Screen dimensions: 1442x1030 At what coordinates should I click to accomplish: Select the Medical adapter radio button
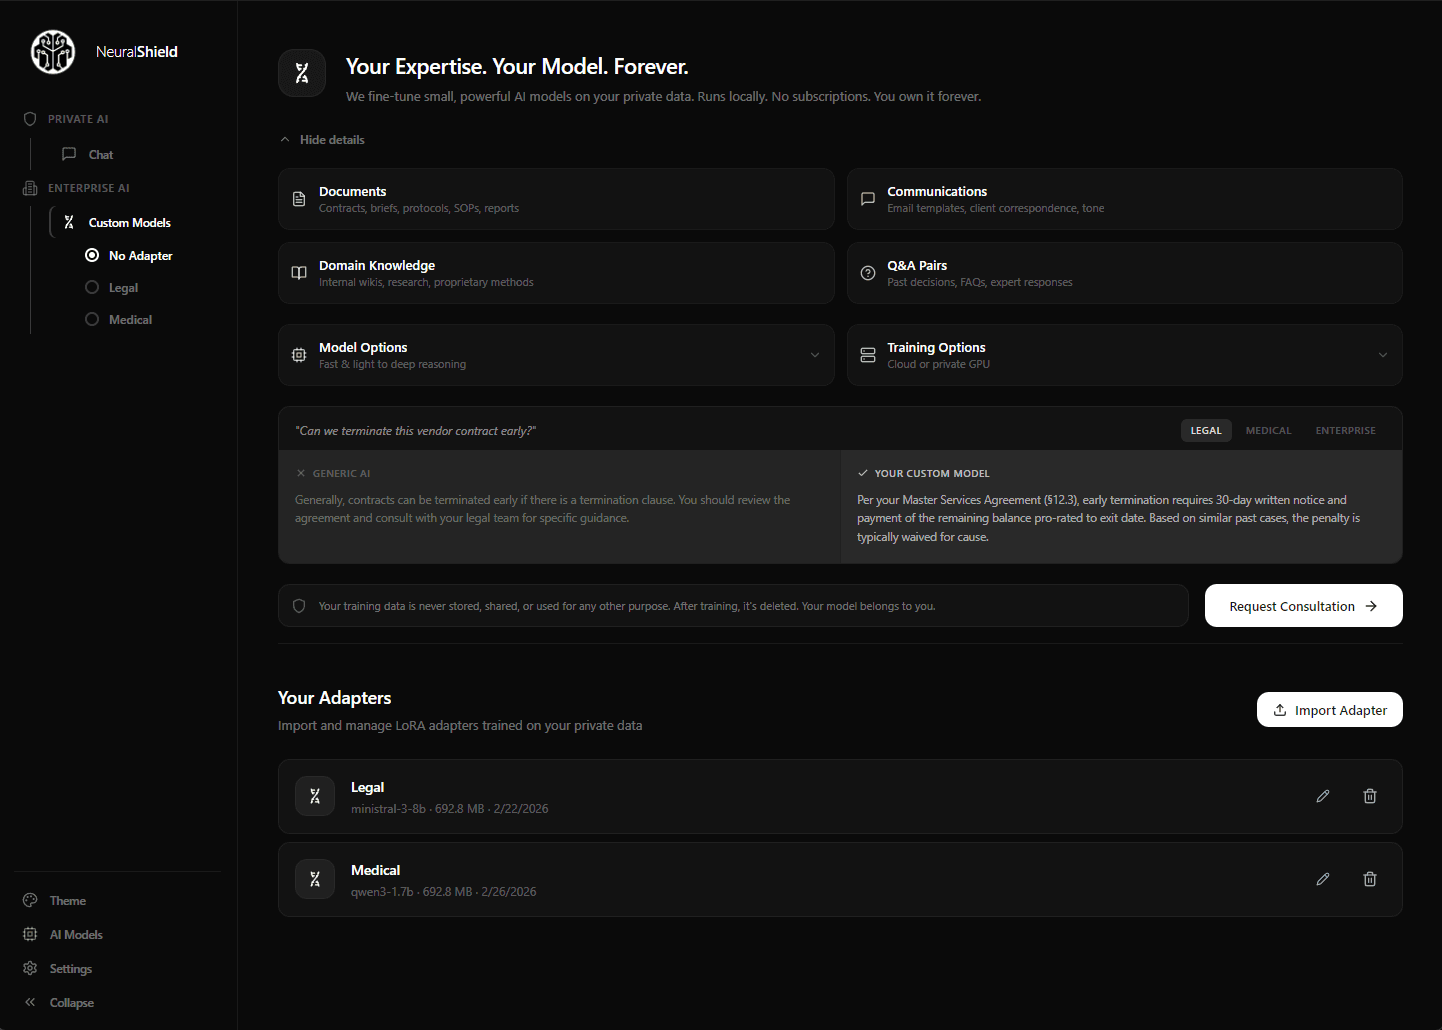click(91, 319)
